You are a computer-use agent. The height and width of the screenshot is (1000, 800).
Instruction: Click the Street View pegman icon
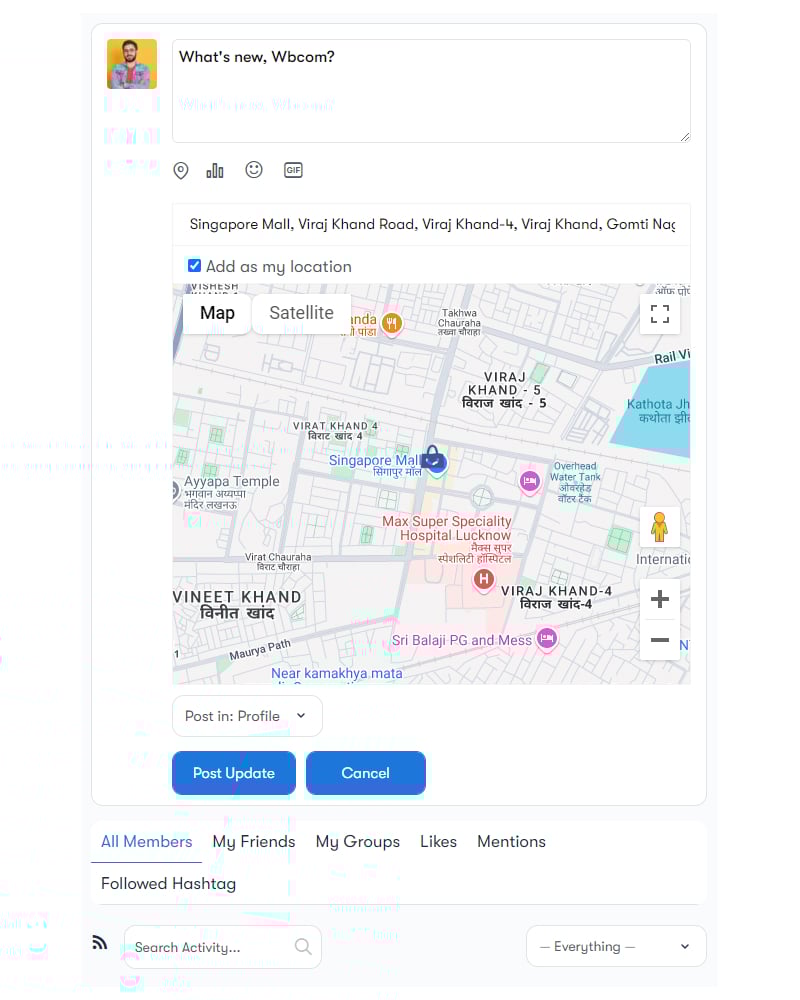pyautogui.click(x=659, y=527)
